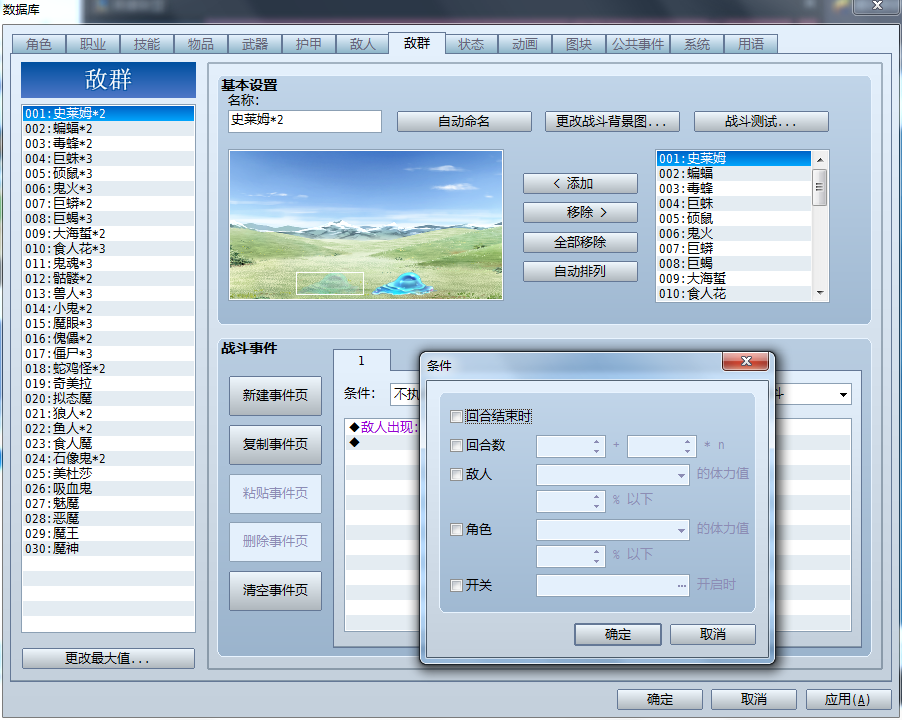902x720 pixels.
Task: Check the 回合结束时 checkbox
Action: coord(456,416)
